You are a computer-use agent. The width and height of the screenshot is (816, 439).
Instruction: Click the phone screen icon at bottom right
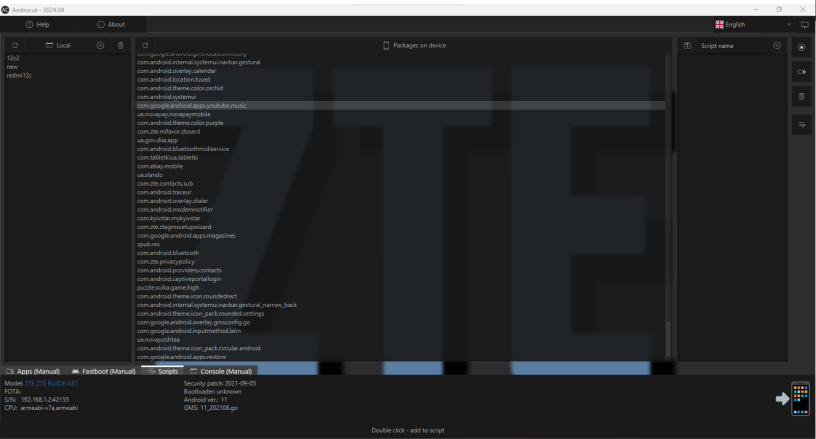click(799, 397)
